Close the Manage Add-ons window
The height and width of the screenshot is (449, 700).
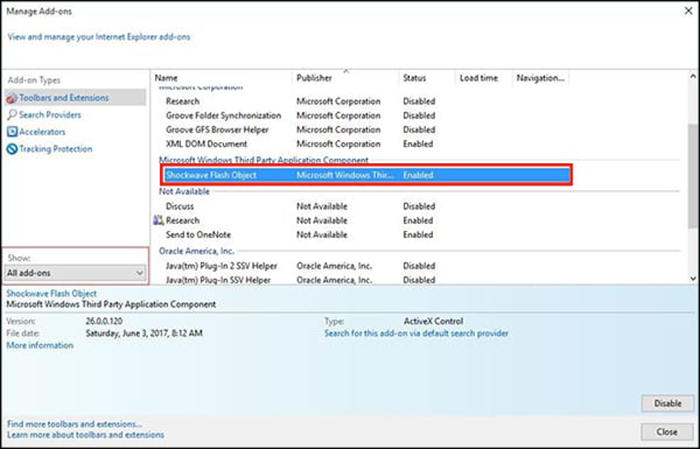[x=688, y=11]
